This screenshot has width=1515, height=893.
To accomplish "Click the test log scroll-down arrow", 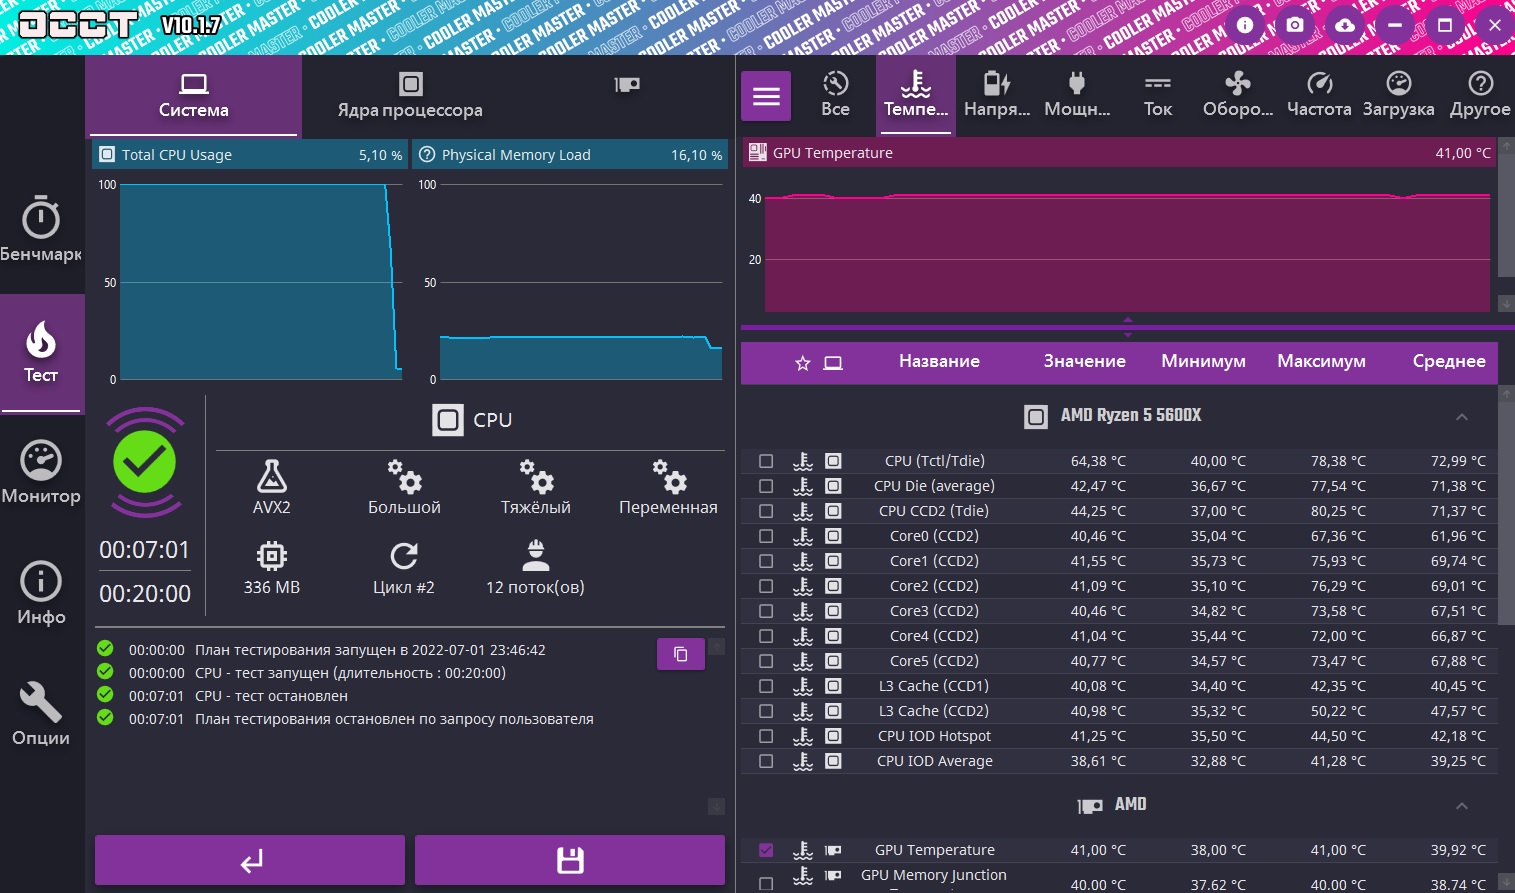I will pyautogui.click(x=716, y=806).
